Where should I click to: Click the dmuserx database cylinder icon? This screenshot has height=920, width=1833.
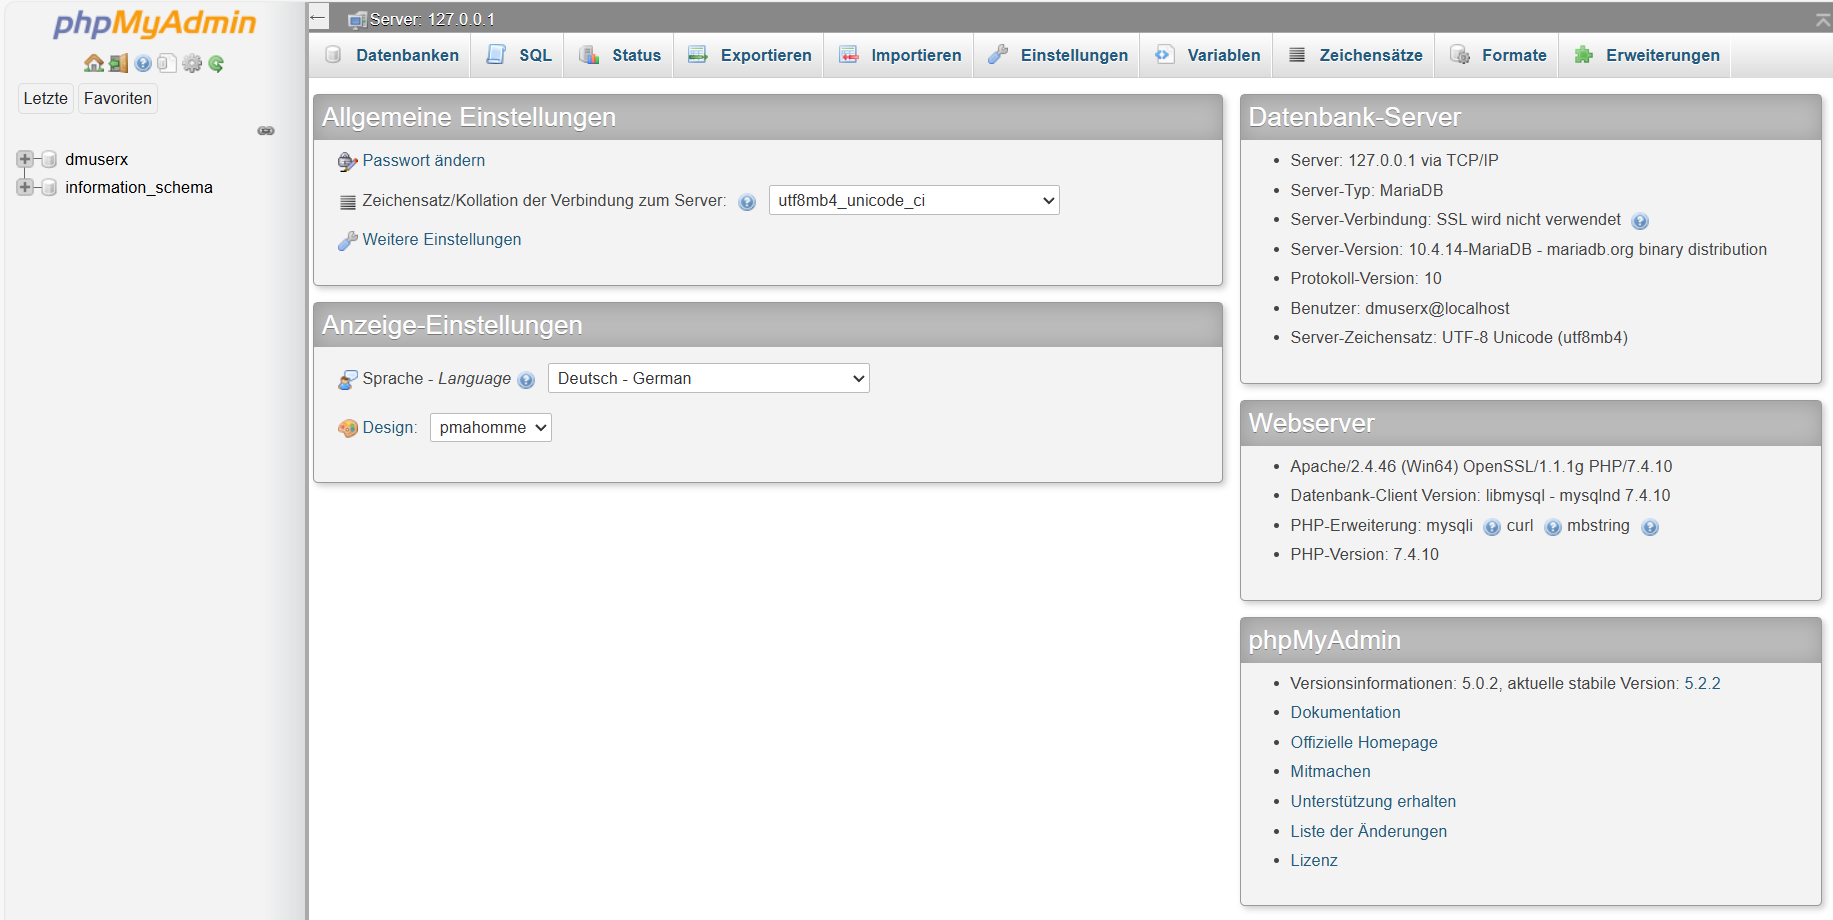click(49, 159)
